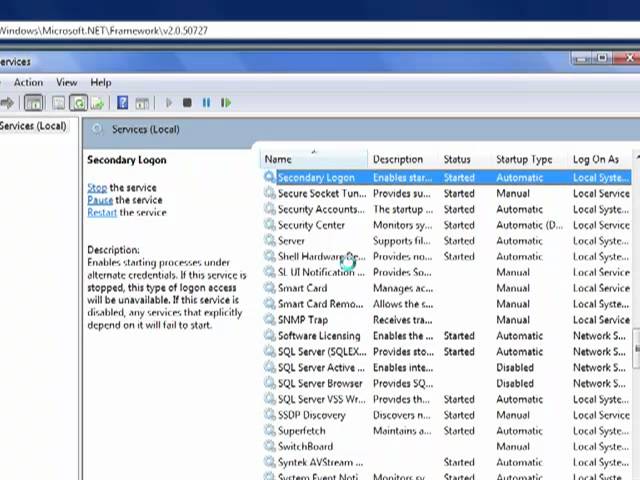Select the SQL Server Active ... service
Viewport: 640px width, 480px height.
447,367
